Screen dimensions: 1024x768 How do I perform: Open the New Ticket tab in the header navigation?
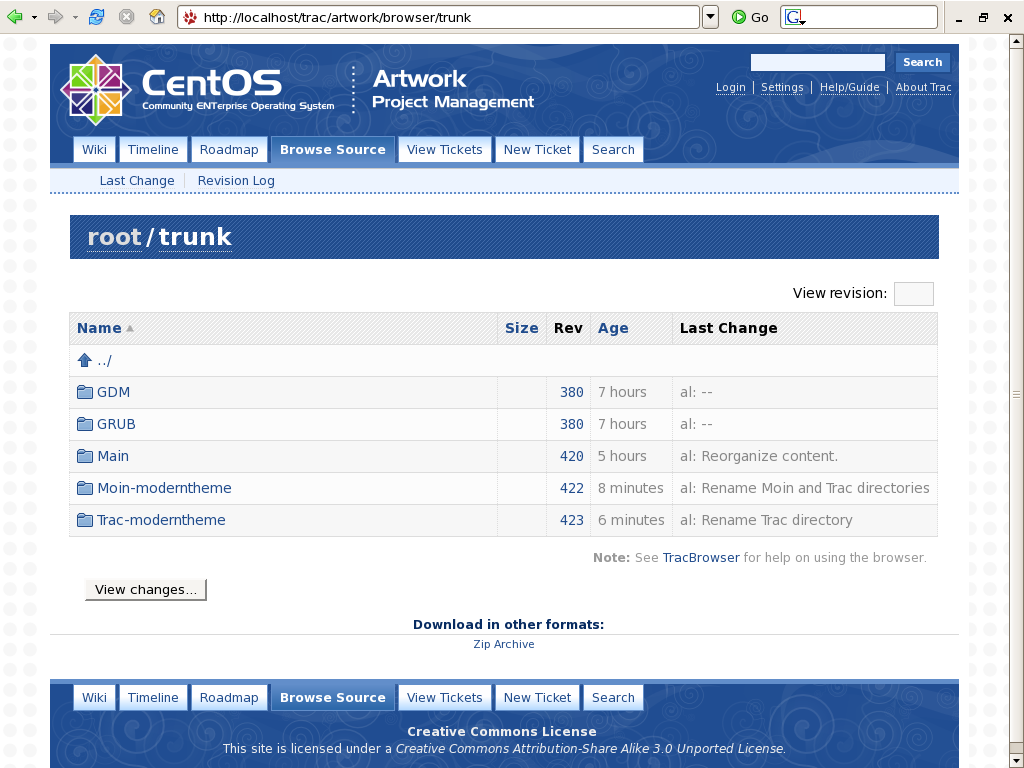coord(537,150)
